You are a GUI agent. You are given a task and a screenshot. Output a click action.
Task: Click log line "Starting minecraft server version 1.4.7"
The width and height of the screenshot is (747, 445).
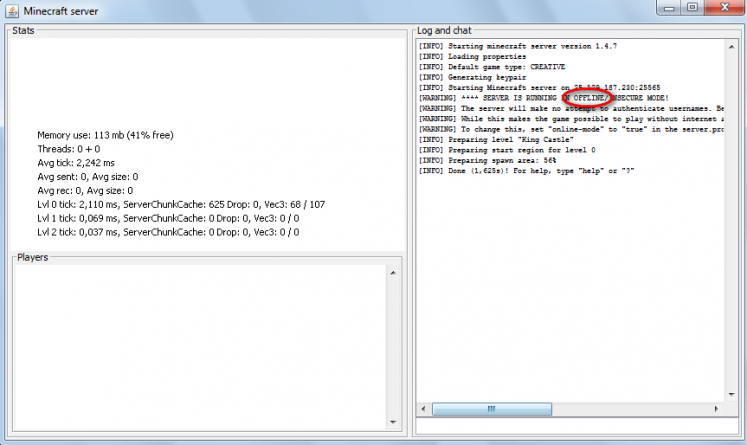pyautogui.click(x=518, y=46)
